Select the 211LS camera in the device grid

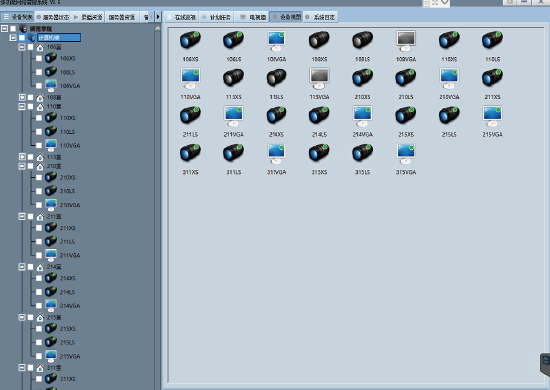(190, 115)
